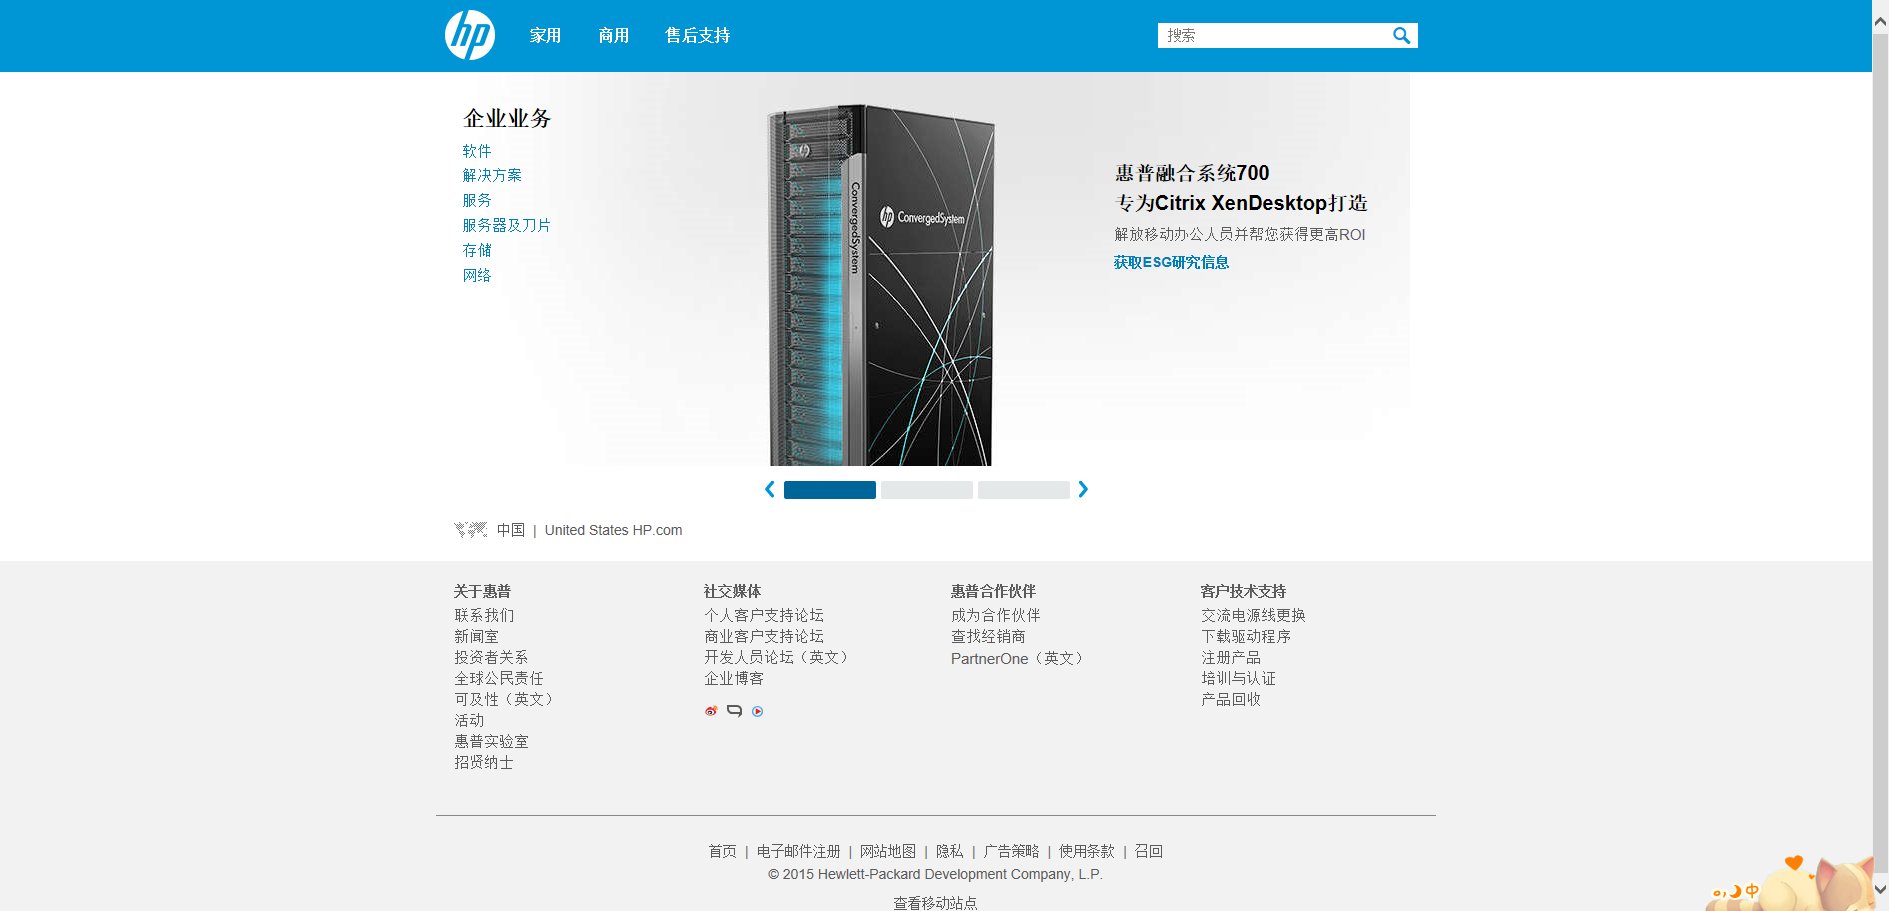Select the second carousel indicator bar
1889x911 pixels.
(925, 490)
